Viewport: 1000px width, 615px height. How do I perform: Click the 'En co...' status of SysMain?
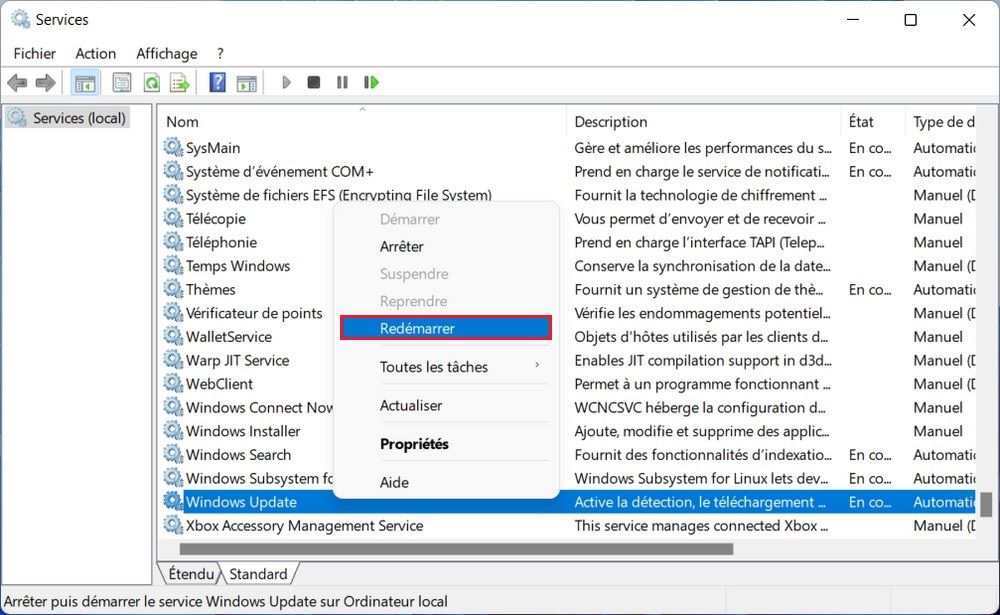click(870, 147)
